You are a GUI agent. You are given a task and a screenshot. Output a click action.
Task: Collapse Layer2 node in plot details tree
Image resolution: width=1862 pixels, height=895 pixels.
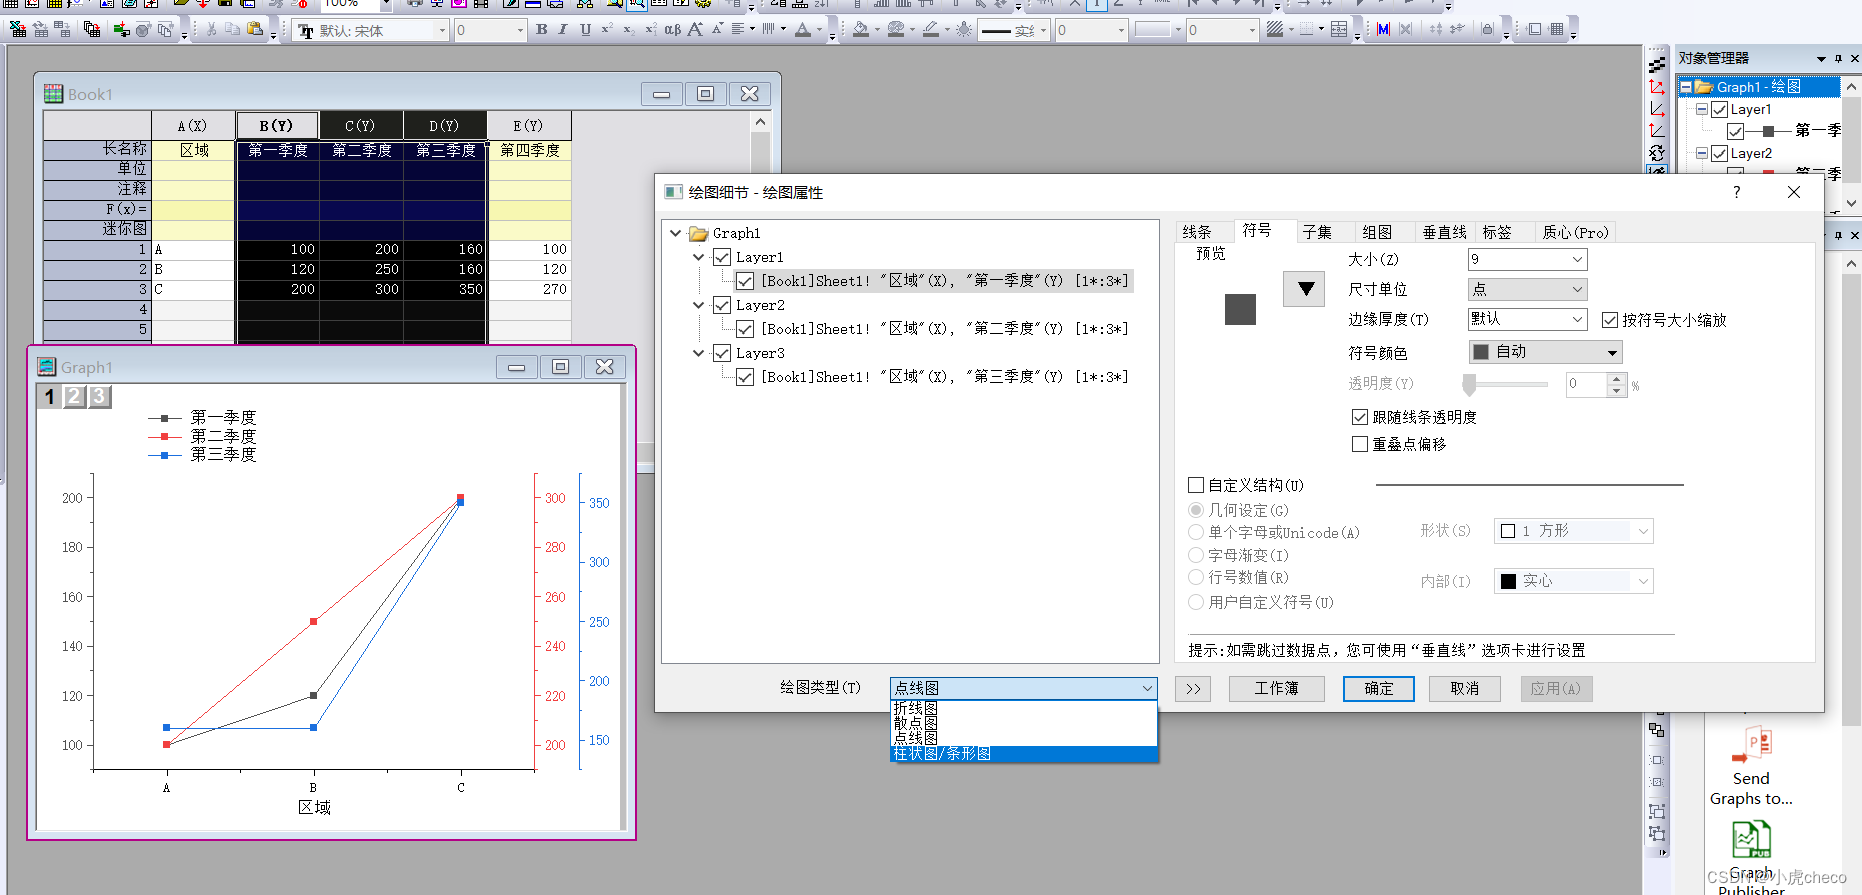point(699,305)
